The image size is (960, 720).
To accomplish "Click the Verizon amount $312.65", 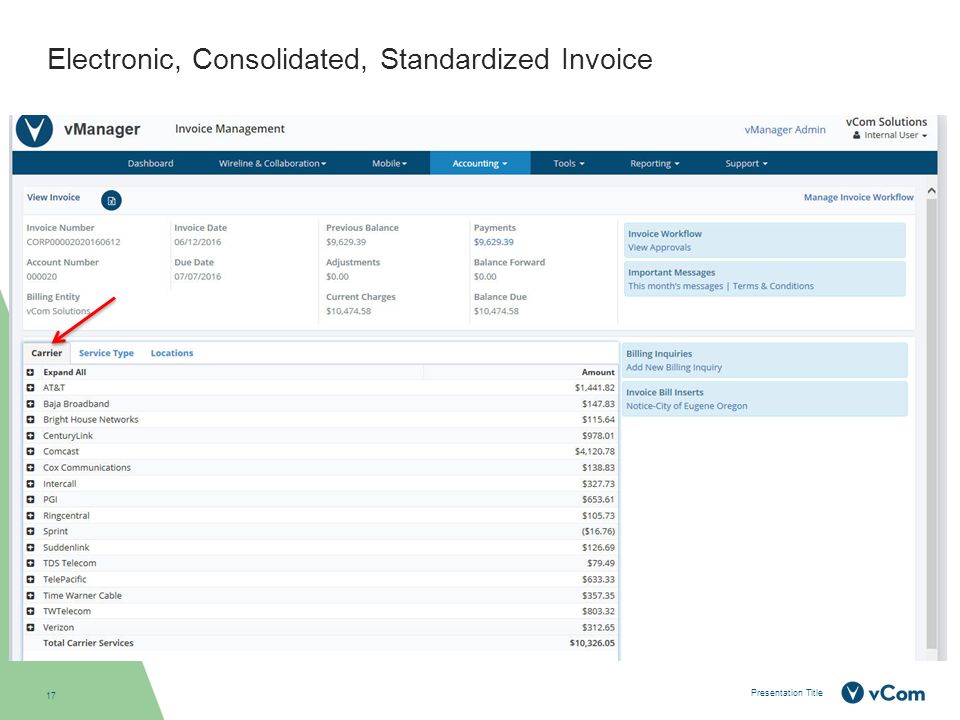I will [x=599, y=628].
